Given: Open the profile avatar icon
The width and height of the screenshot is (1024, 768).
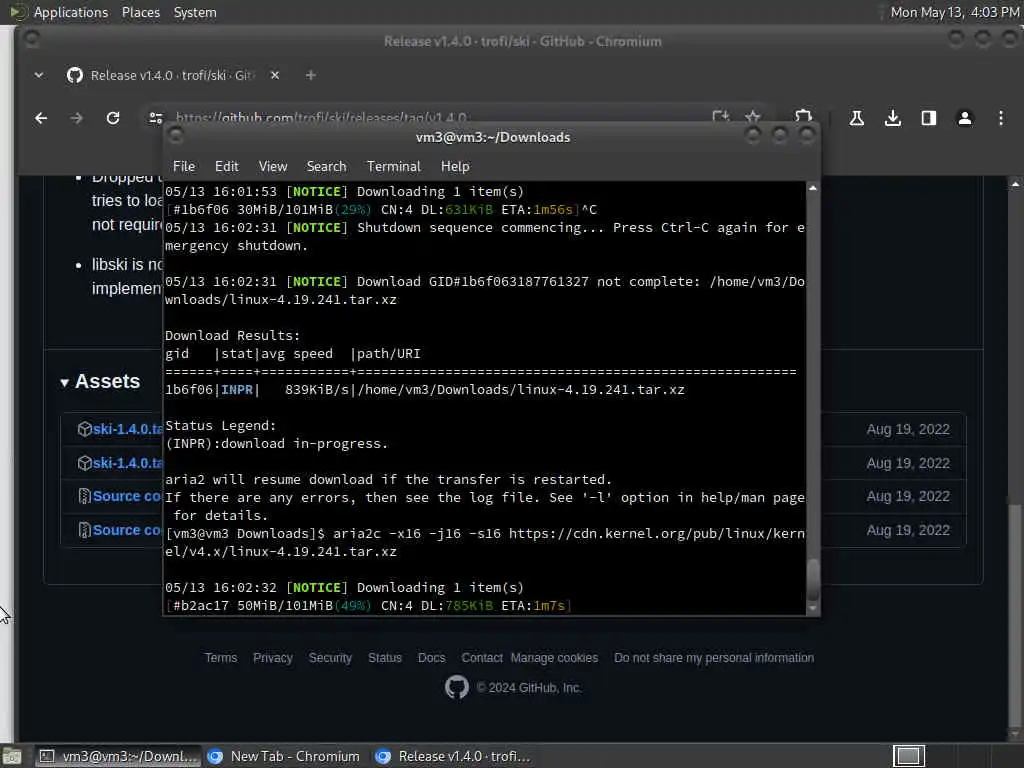Looking at the screenshot, I should (965, 118).
